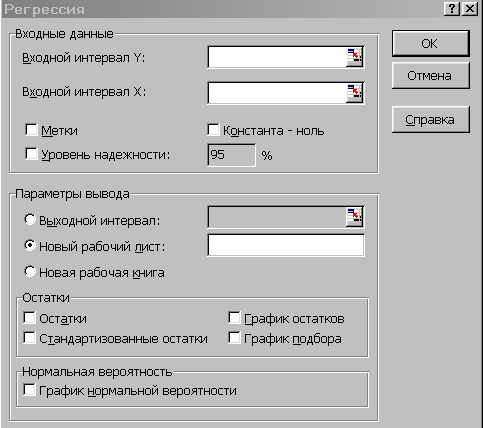Screen dimensions: 483x428
Task: Check the Уровень надежности option
Action: (31, 154)
